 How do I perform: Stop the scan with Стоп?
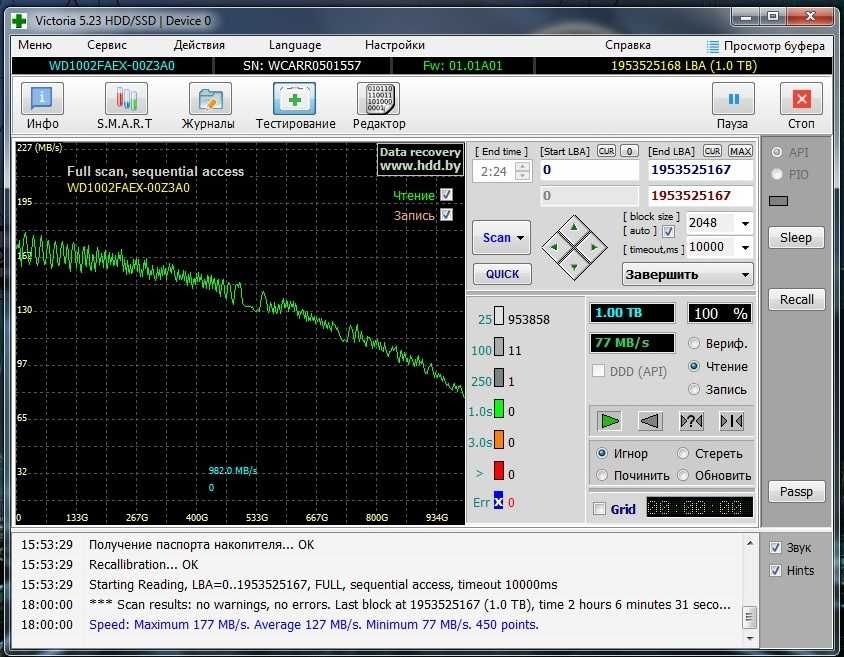click(801, 100)
